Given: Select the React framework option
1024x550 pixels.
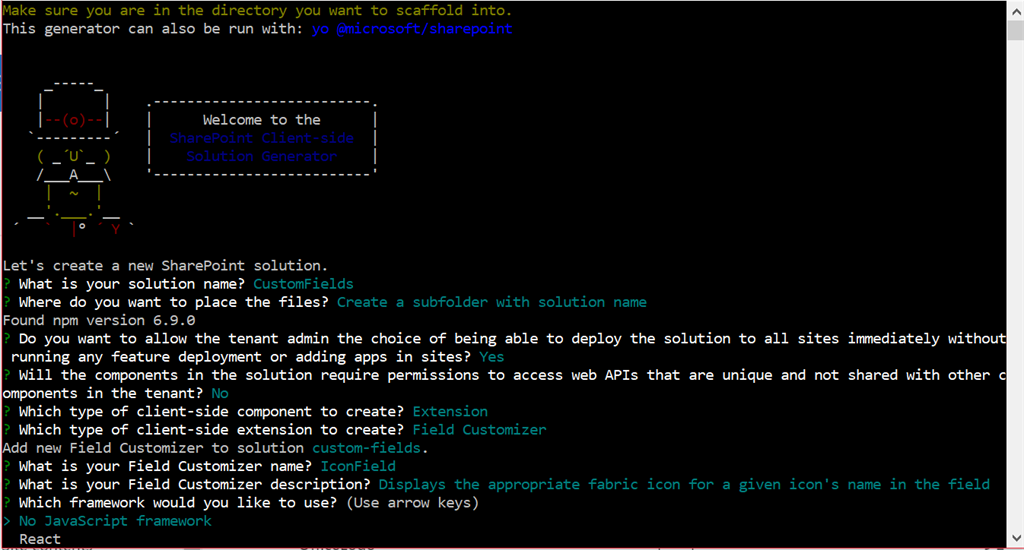Looking at the screenshot, I should pos(40,539).
